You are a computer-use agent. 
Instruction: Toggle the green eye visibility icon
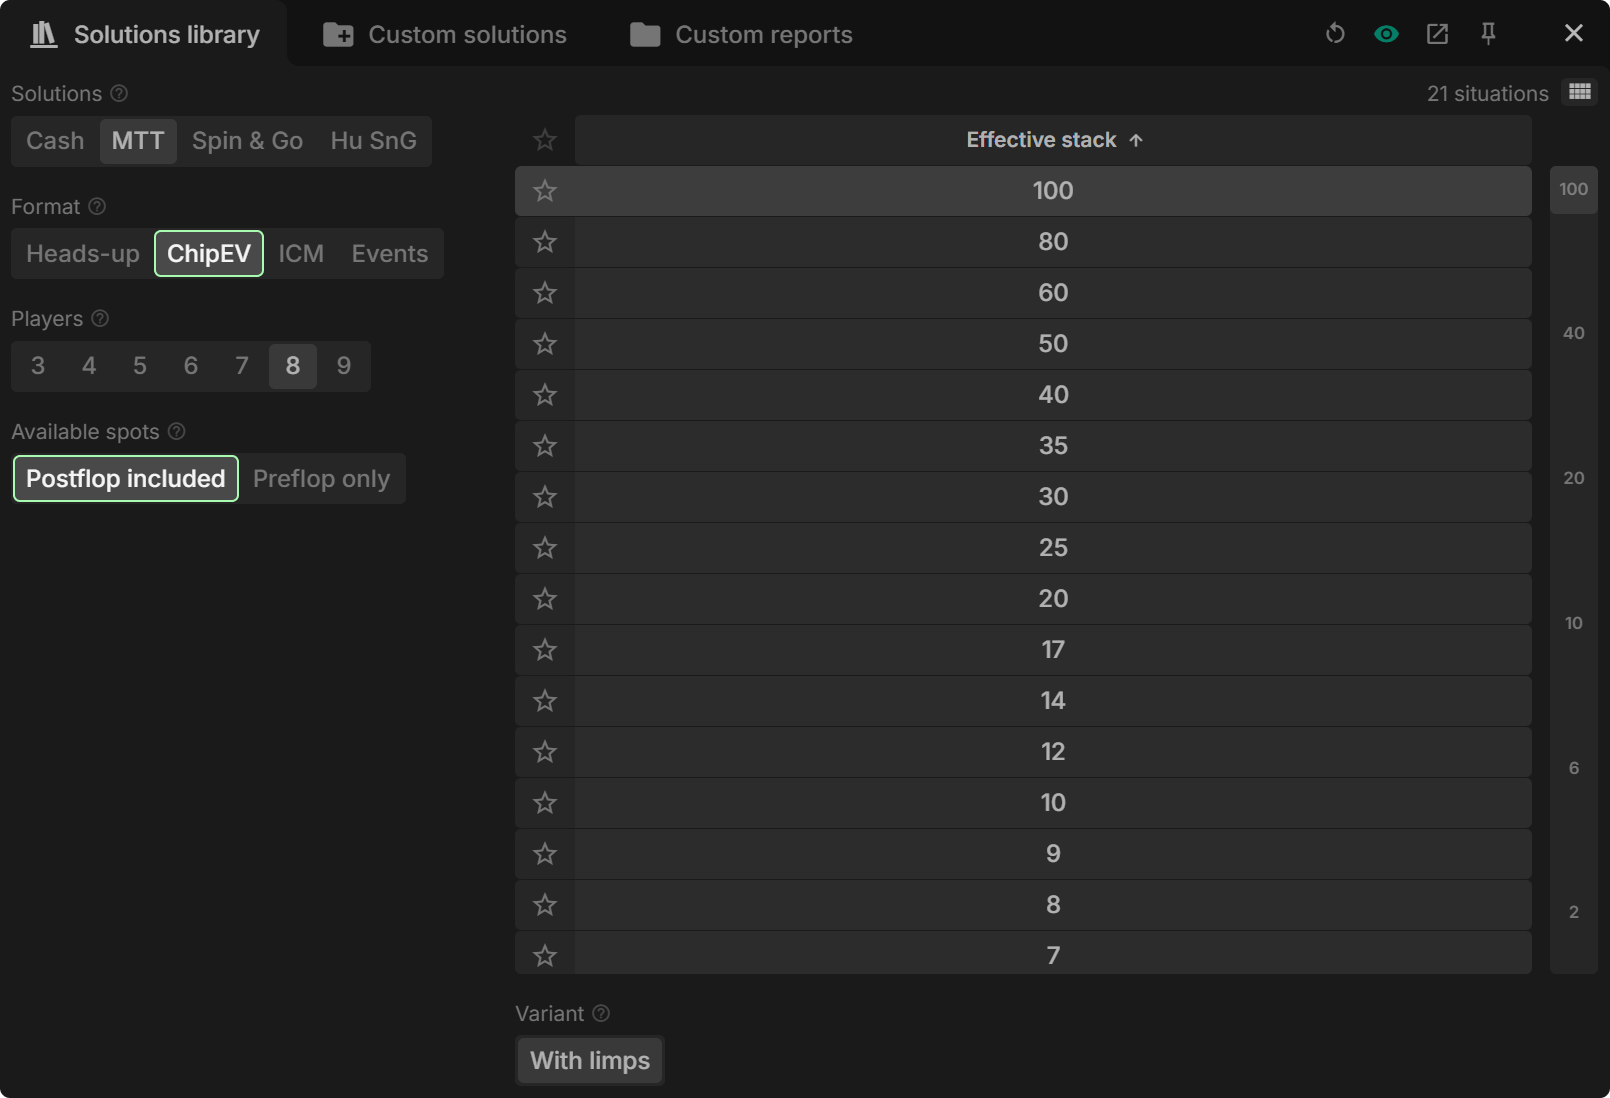tap(1386, 34)
